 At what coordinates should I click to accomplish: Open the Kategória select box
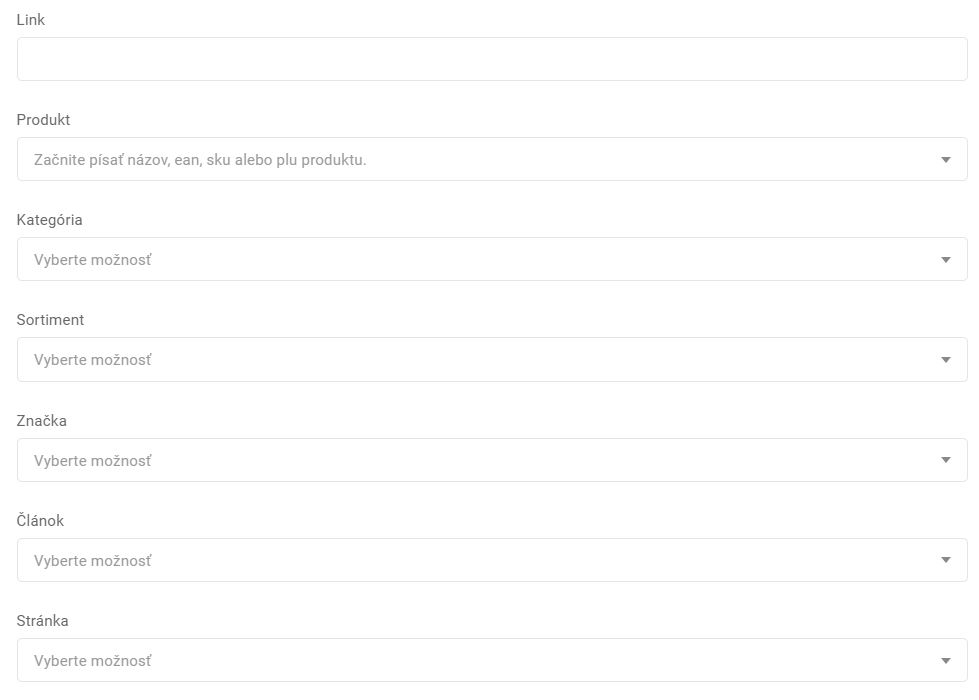click(492, 259)
